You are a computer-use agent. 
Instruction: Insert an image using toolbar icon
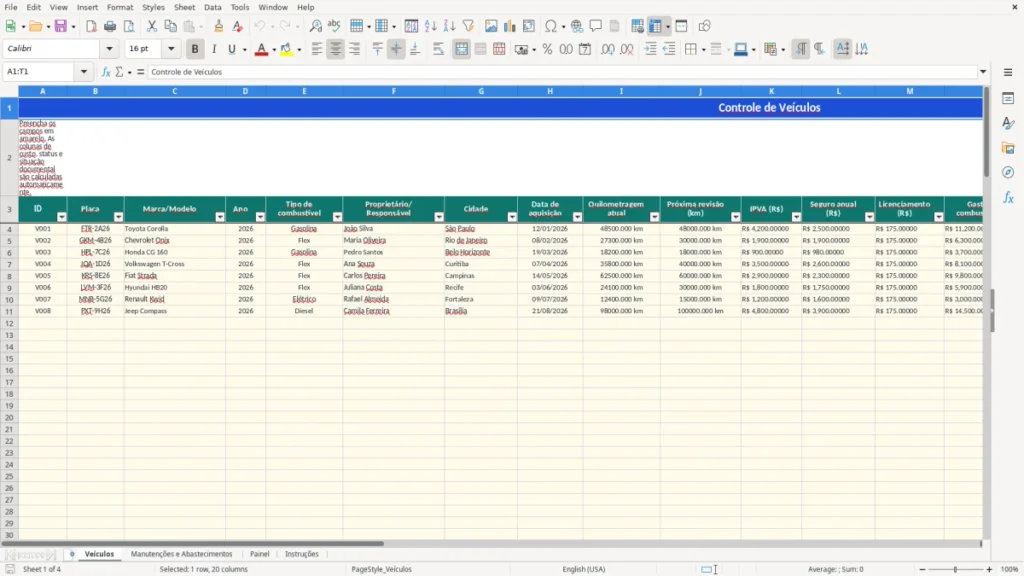tap(491, 26)
